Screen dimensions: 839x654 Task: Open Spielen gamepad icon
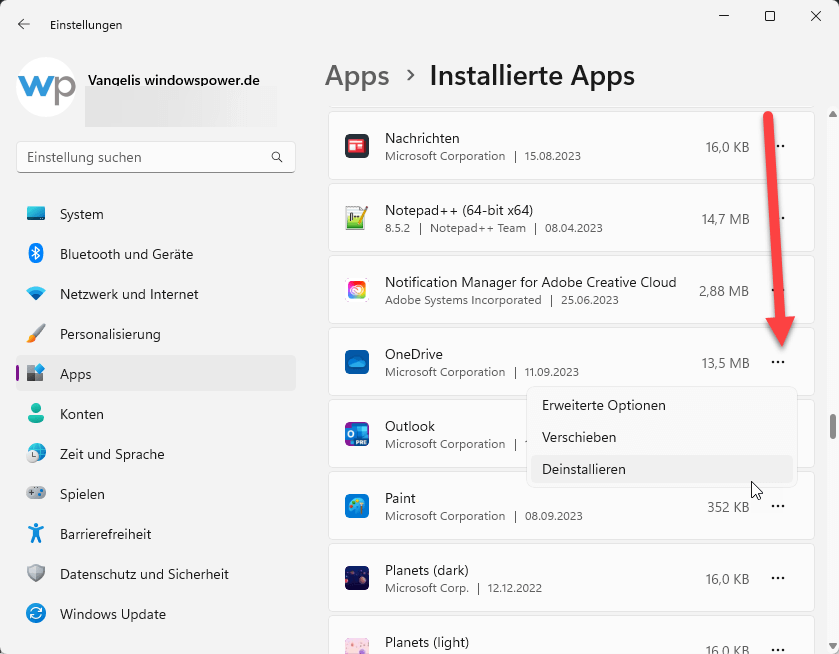tap(36, 493)
